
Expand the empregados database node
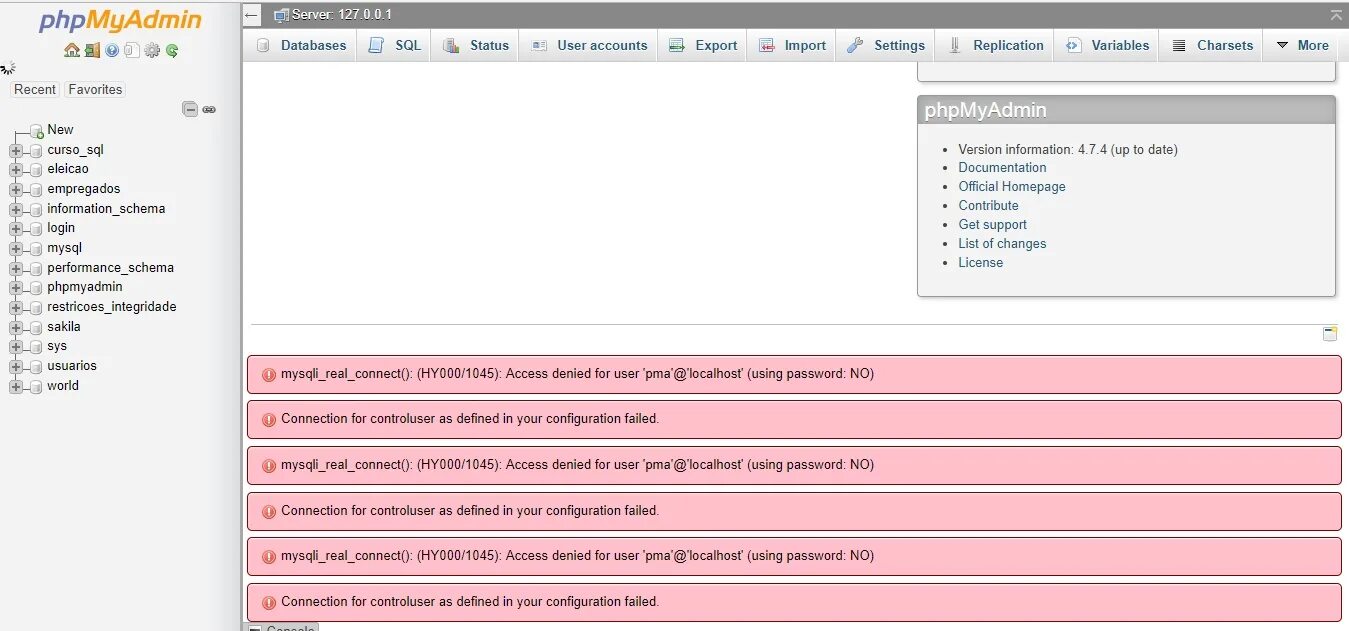click(15, 189)
